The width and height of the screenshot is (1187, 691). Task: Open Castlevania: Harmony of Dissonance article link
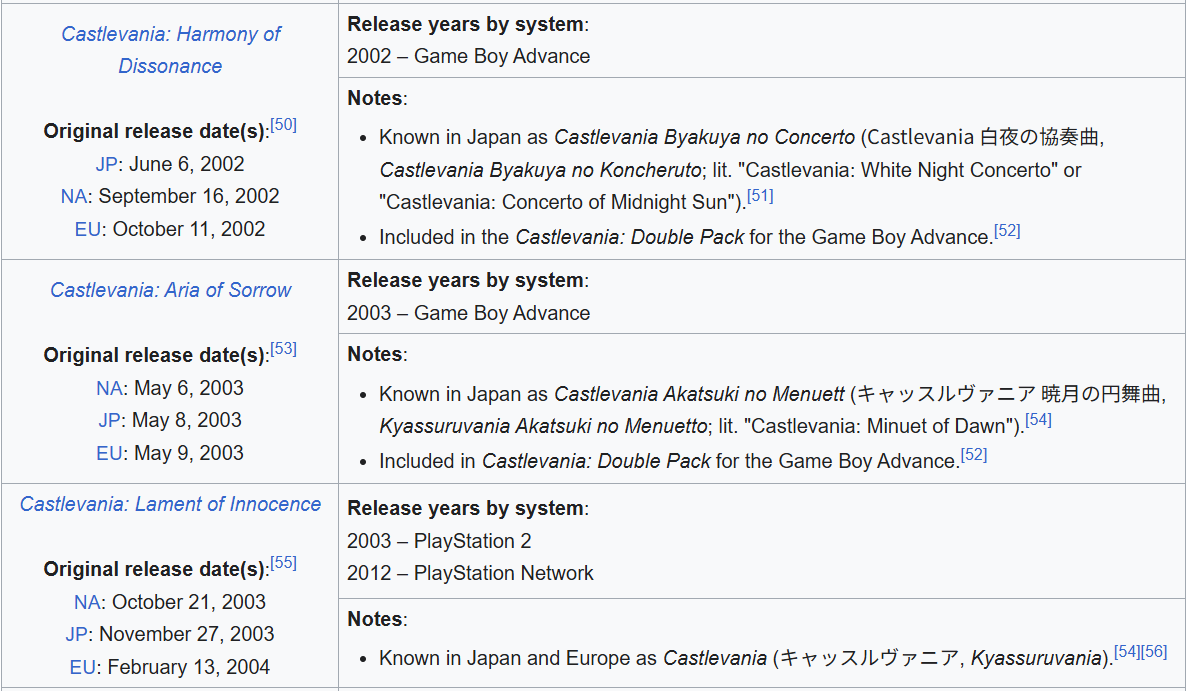[170, 50]
